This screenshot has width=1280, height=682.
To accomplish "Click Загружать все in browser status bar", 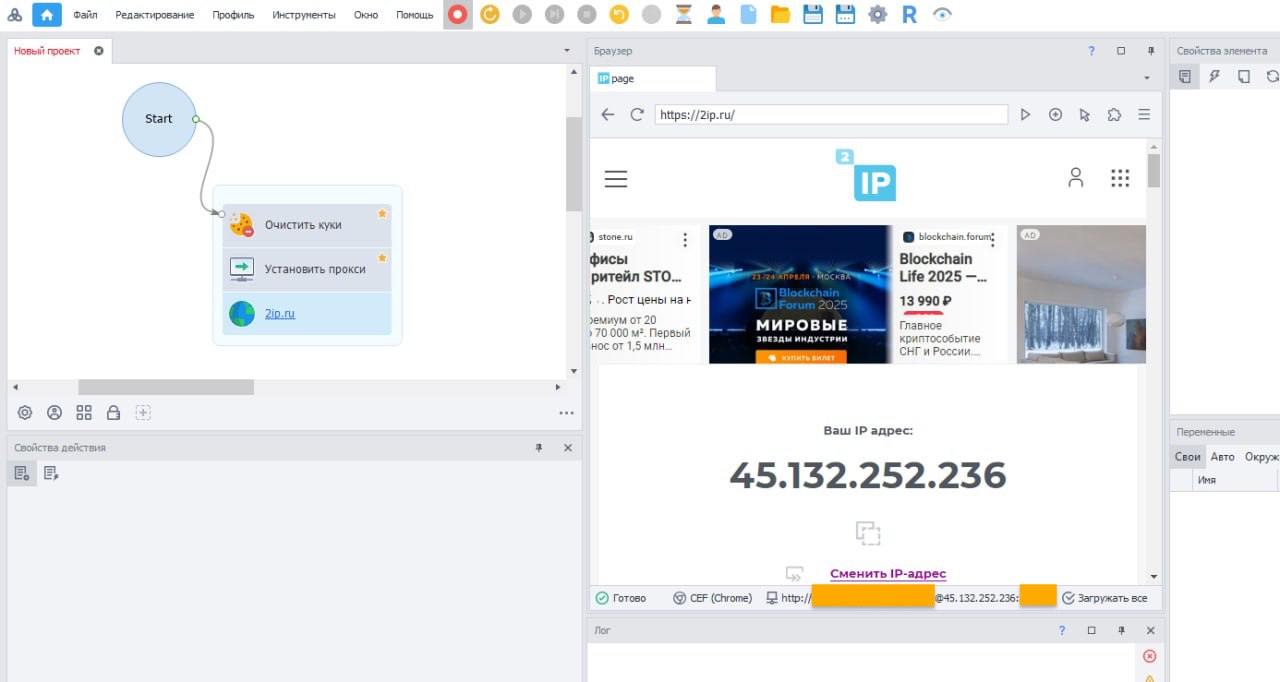I will [x=1104, y=598].
